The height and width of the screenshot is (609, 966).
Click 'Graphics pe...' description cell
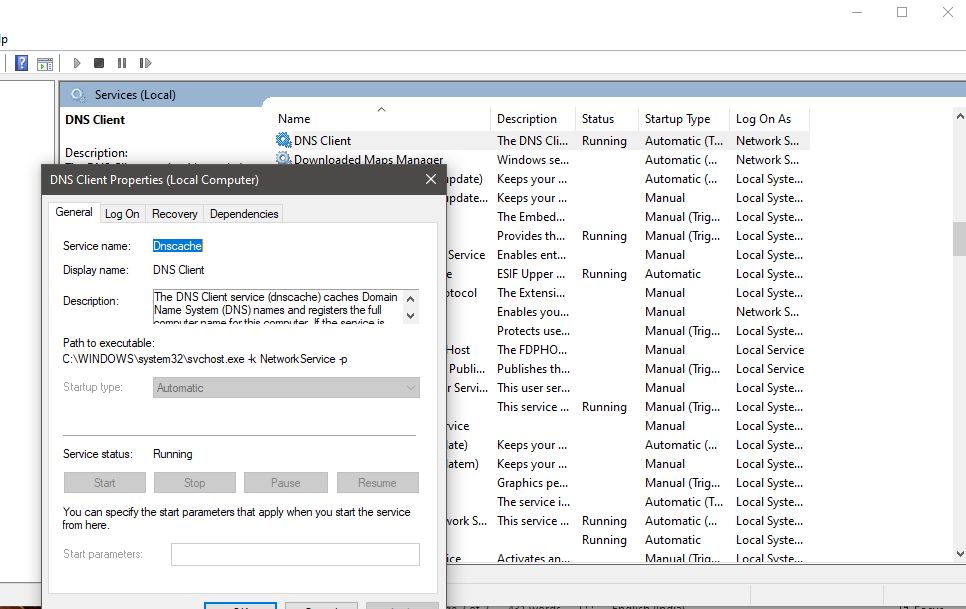coord(532,483)
